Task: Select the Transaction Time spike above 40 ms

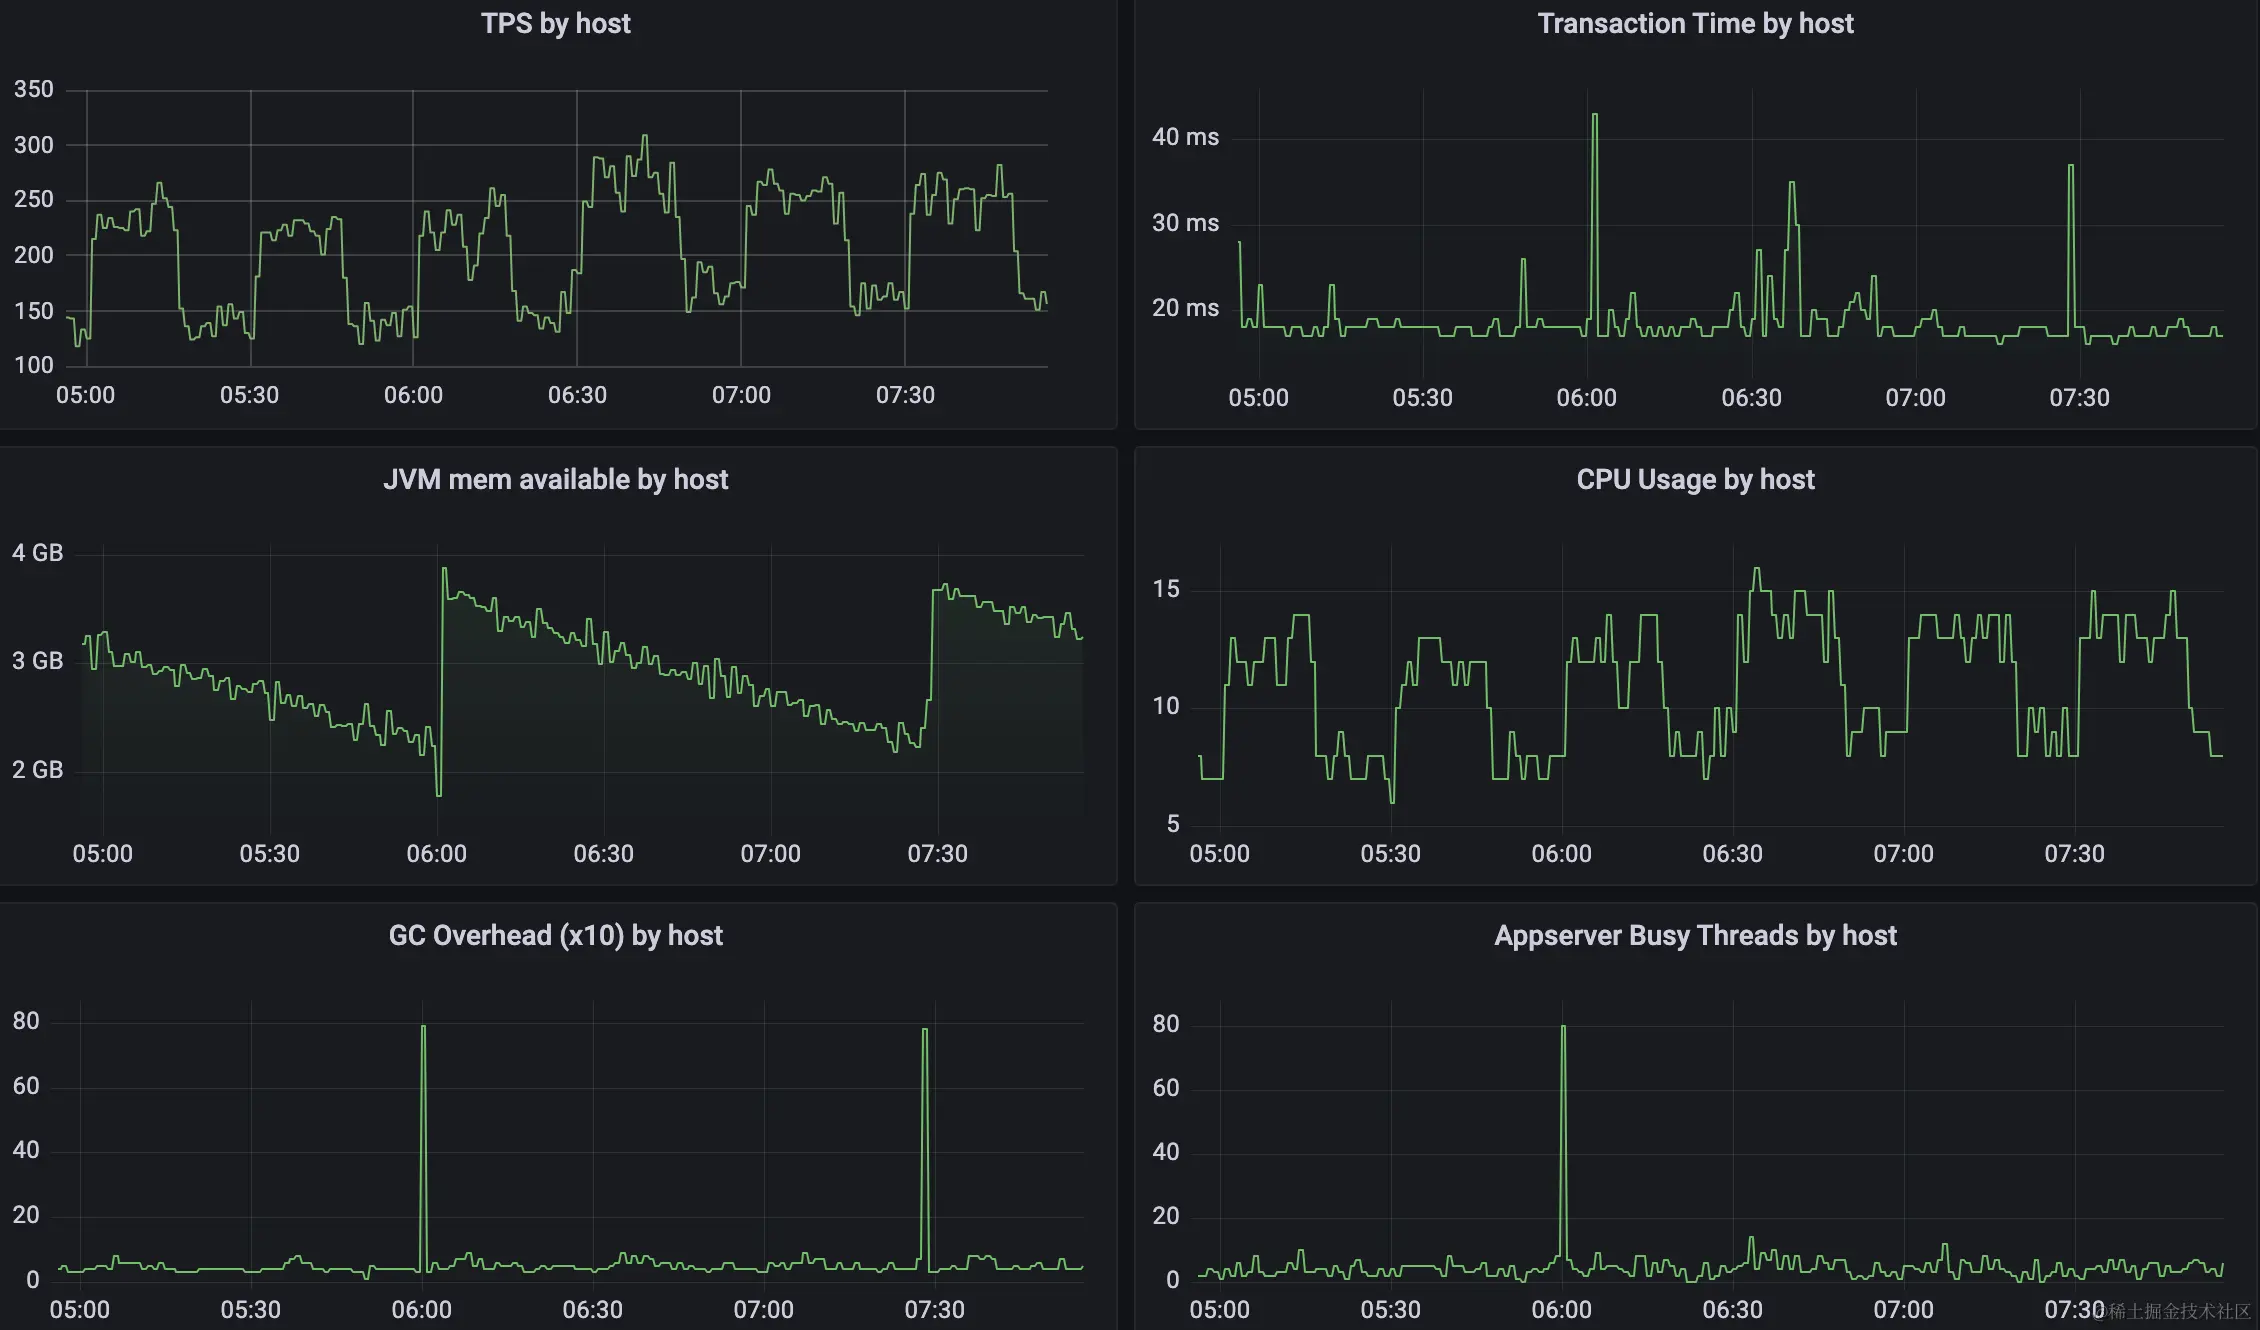Action: tap(1594, 118)
